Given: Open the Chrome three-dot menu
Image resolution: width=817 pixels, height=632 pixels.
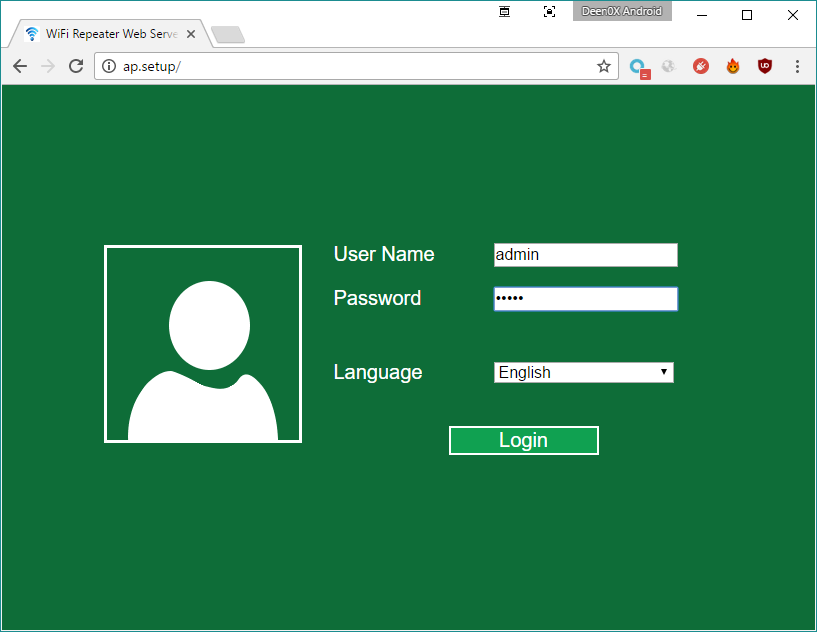Looking at the screenshot, I should pyautogui.click(x=797, y=66).
